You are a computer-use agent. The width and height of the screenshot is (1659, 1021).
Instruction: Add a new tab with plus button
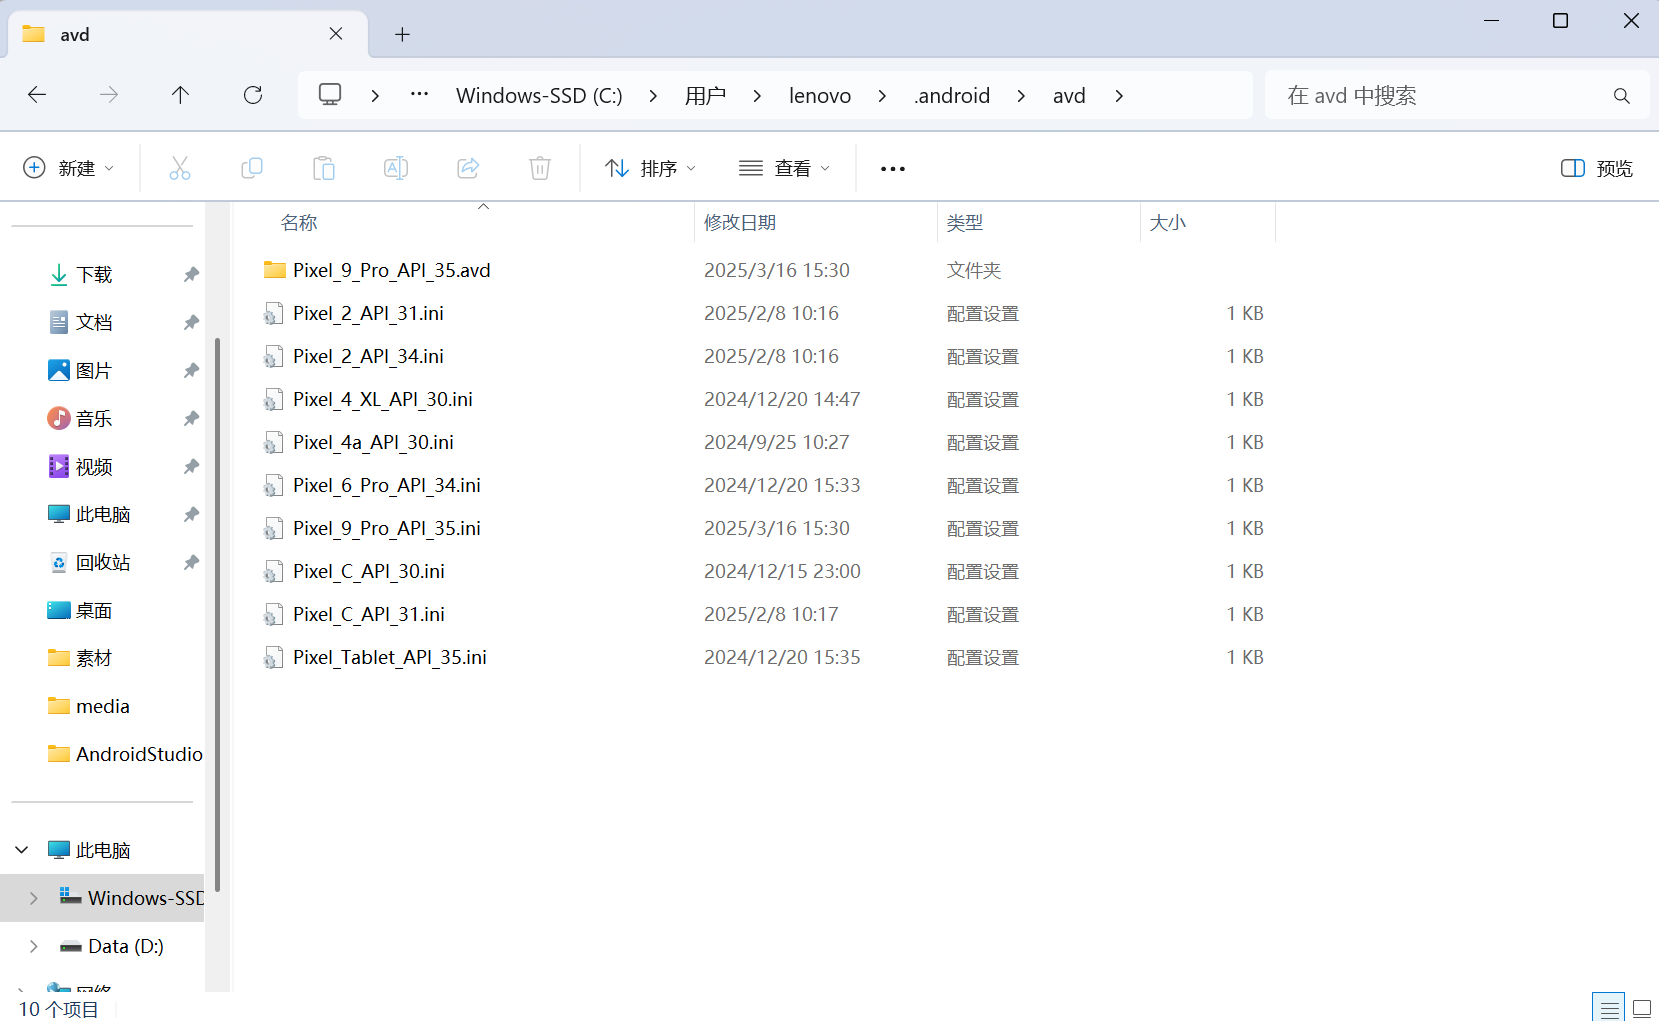tap(402, 35)
